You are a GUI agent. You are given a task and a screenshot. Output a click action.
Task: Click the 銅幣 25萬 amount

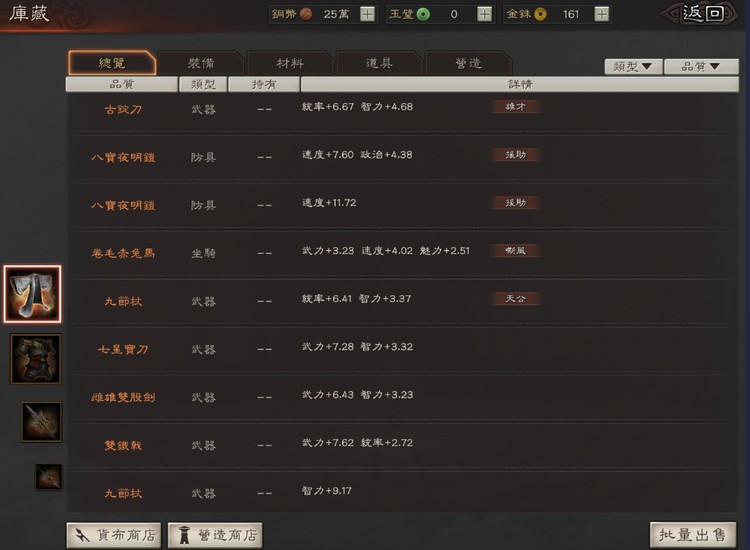[336, 14]
